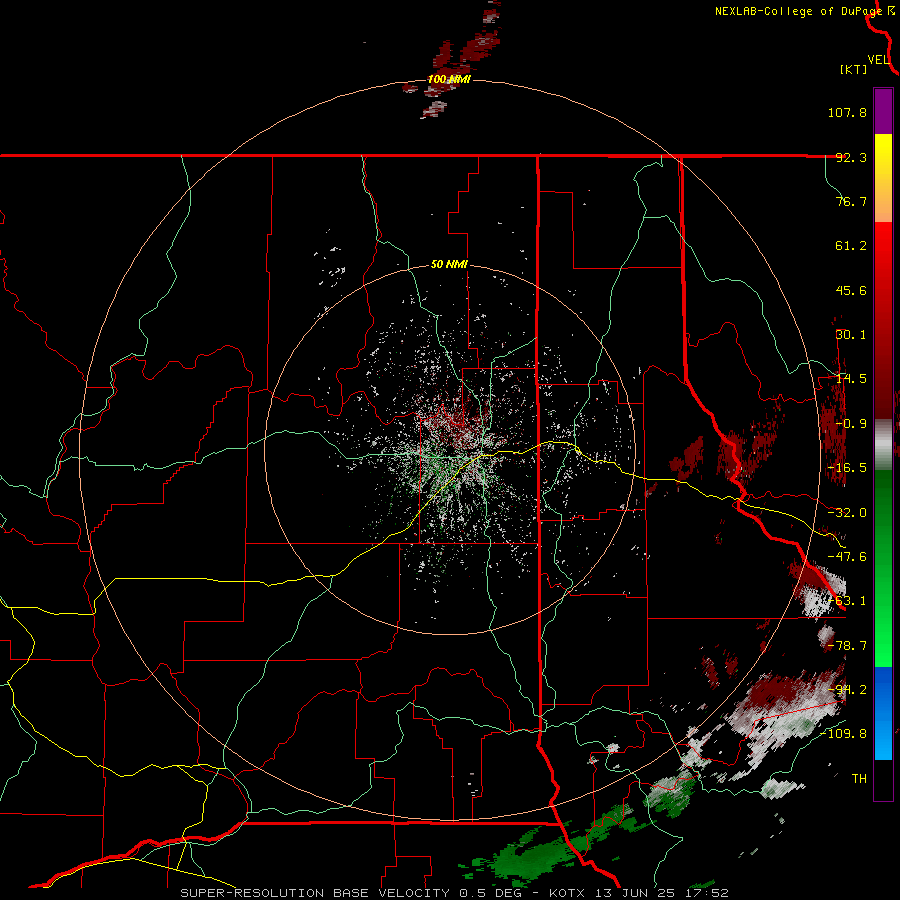The image size is (900, 900).
Task: Click the SUPER-RESOLUTION BASE VELOCITY caption
Action: coord(315,893)
